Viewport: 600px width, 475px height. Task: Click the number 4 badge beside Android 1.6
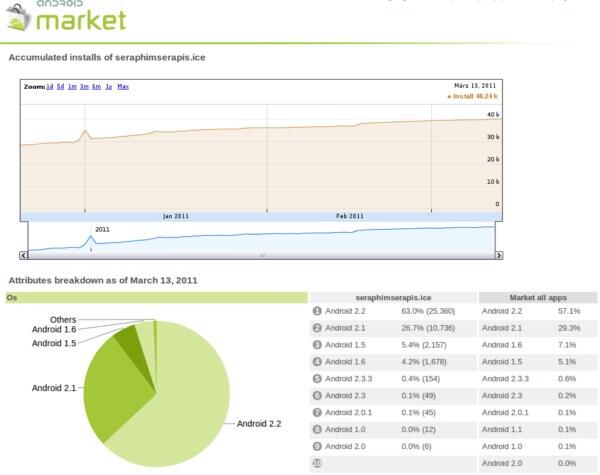coord(317,362)
